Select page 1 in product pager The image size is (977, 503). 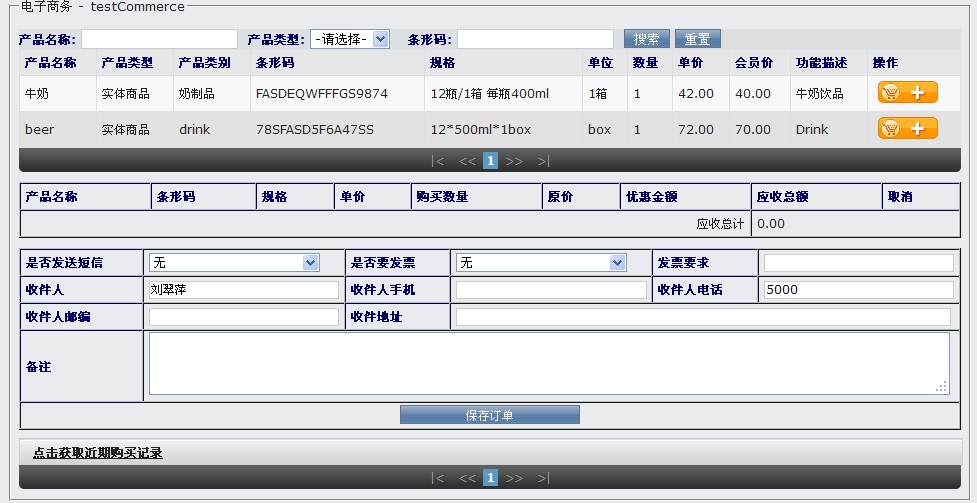491,161
